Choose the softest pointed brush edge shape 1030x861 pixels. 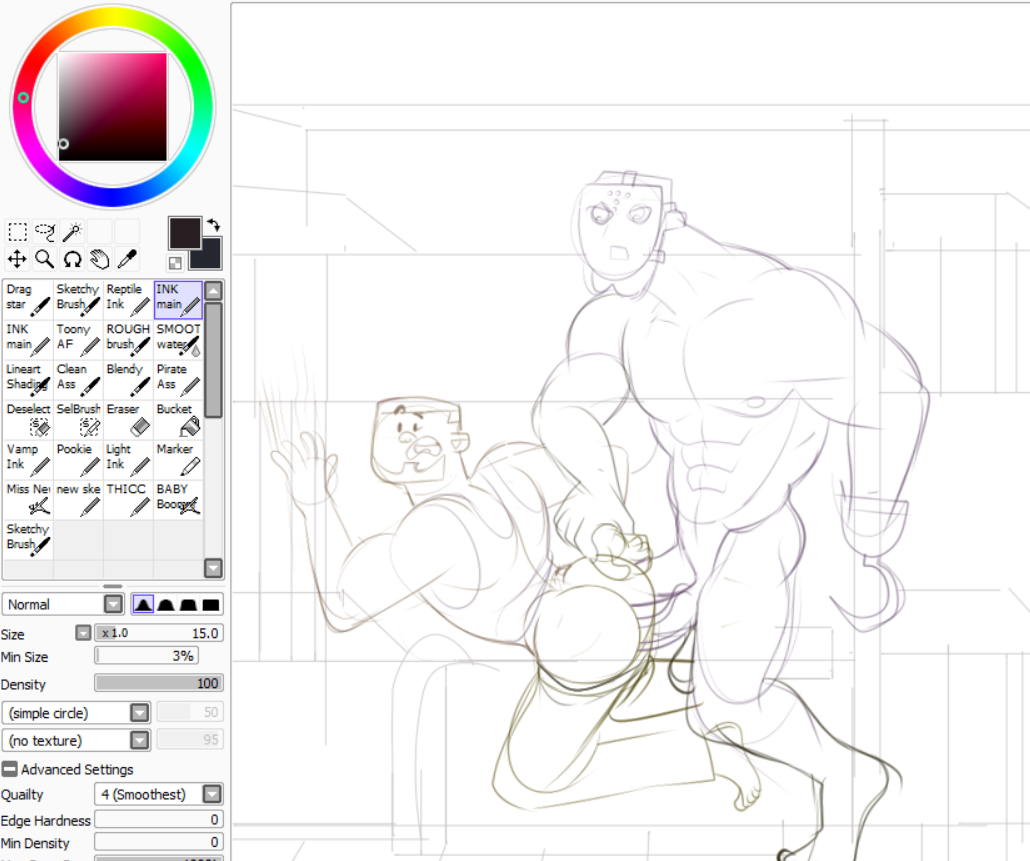coord(143,605)
